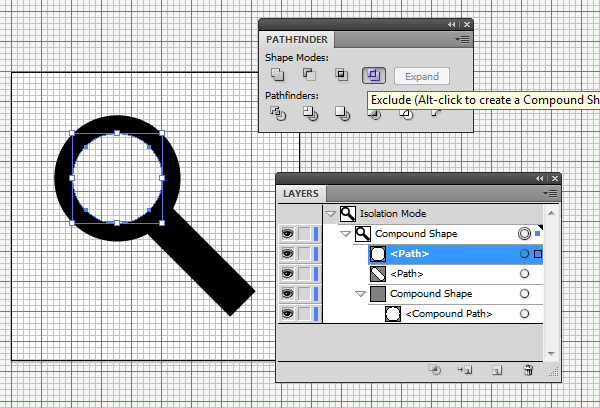Select the highlighted <Path> layer name
The height and width of the screenshot is (408, 600).
click(x=409, y=254)
